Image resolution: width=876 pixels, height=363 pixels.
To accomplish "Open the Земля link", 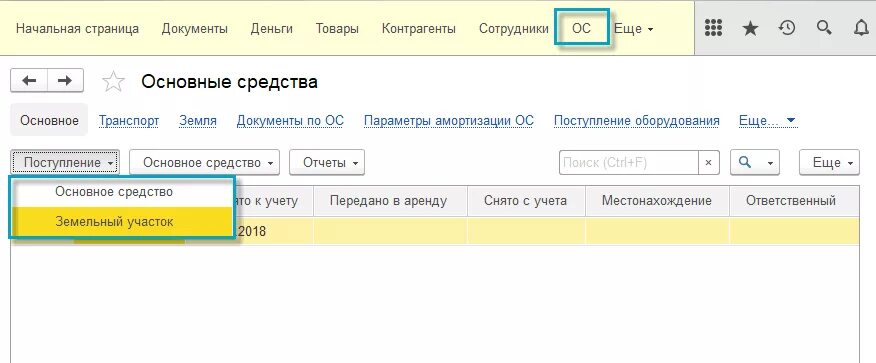I will 198,121.
